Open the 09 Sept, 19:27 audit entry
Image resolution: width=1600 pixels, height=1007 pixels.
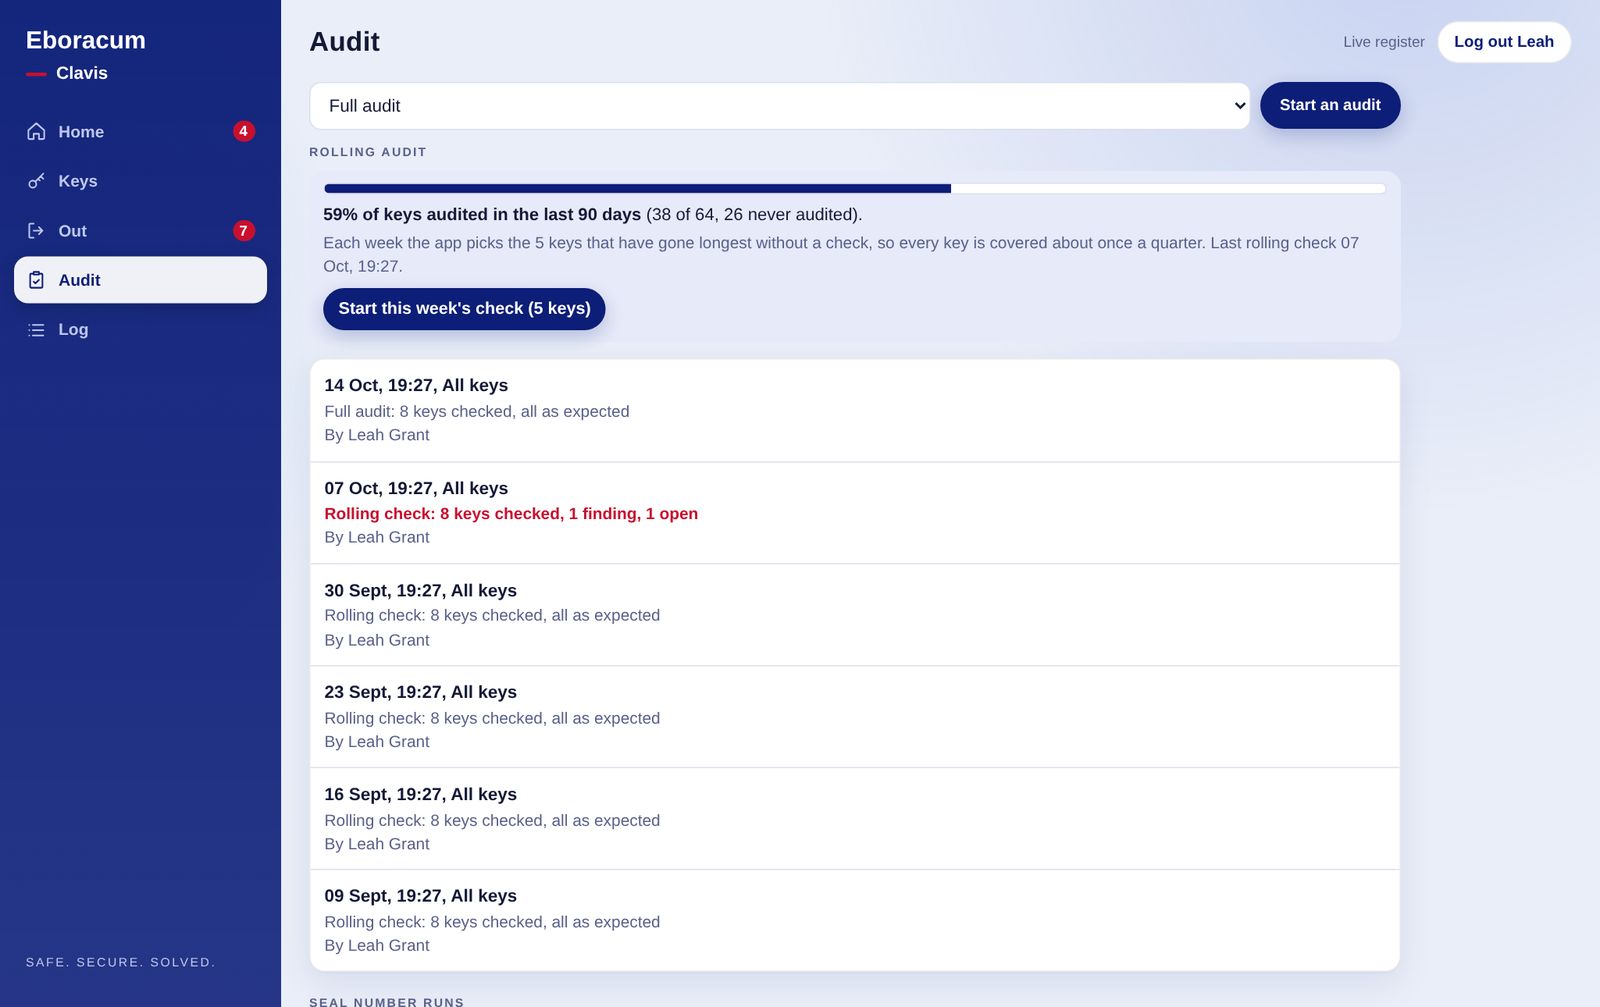tap(855, 921)
